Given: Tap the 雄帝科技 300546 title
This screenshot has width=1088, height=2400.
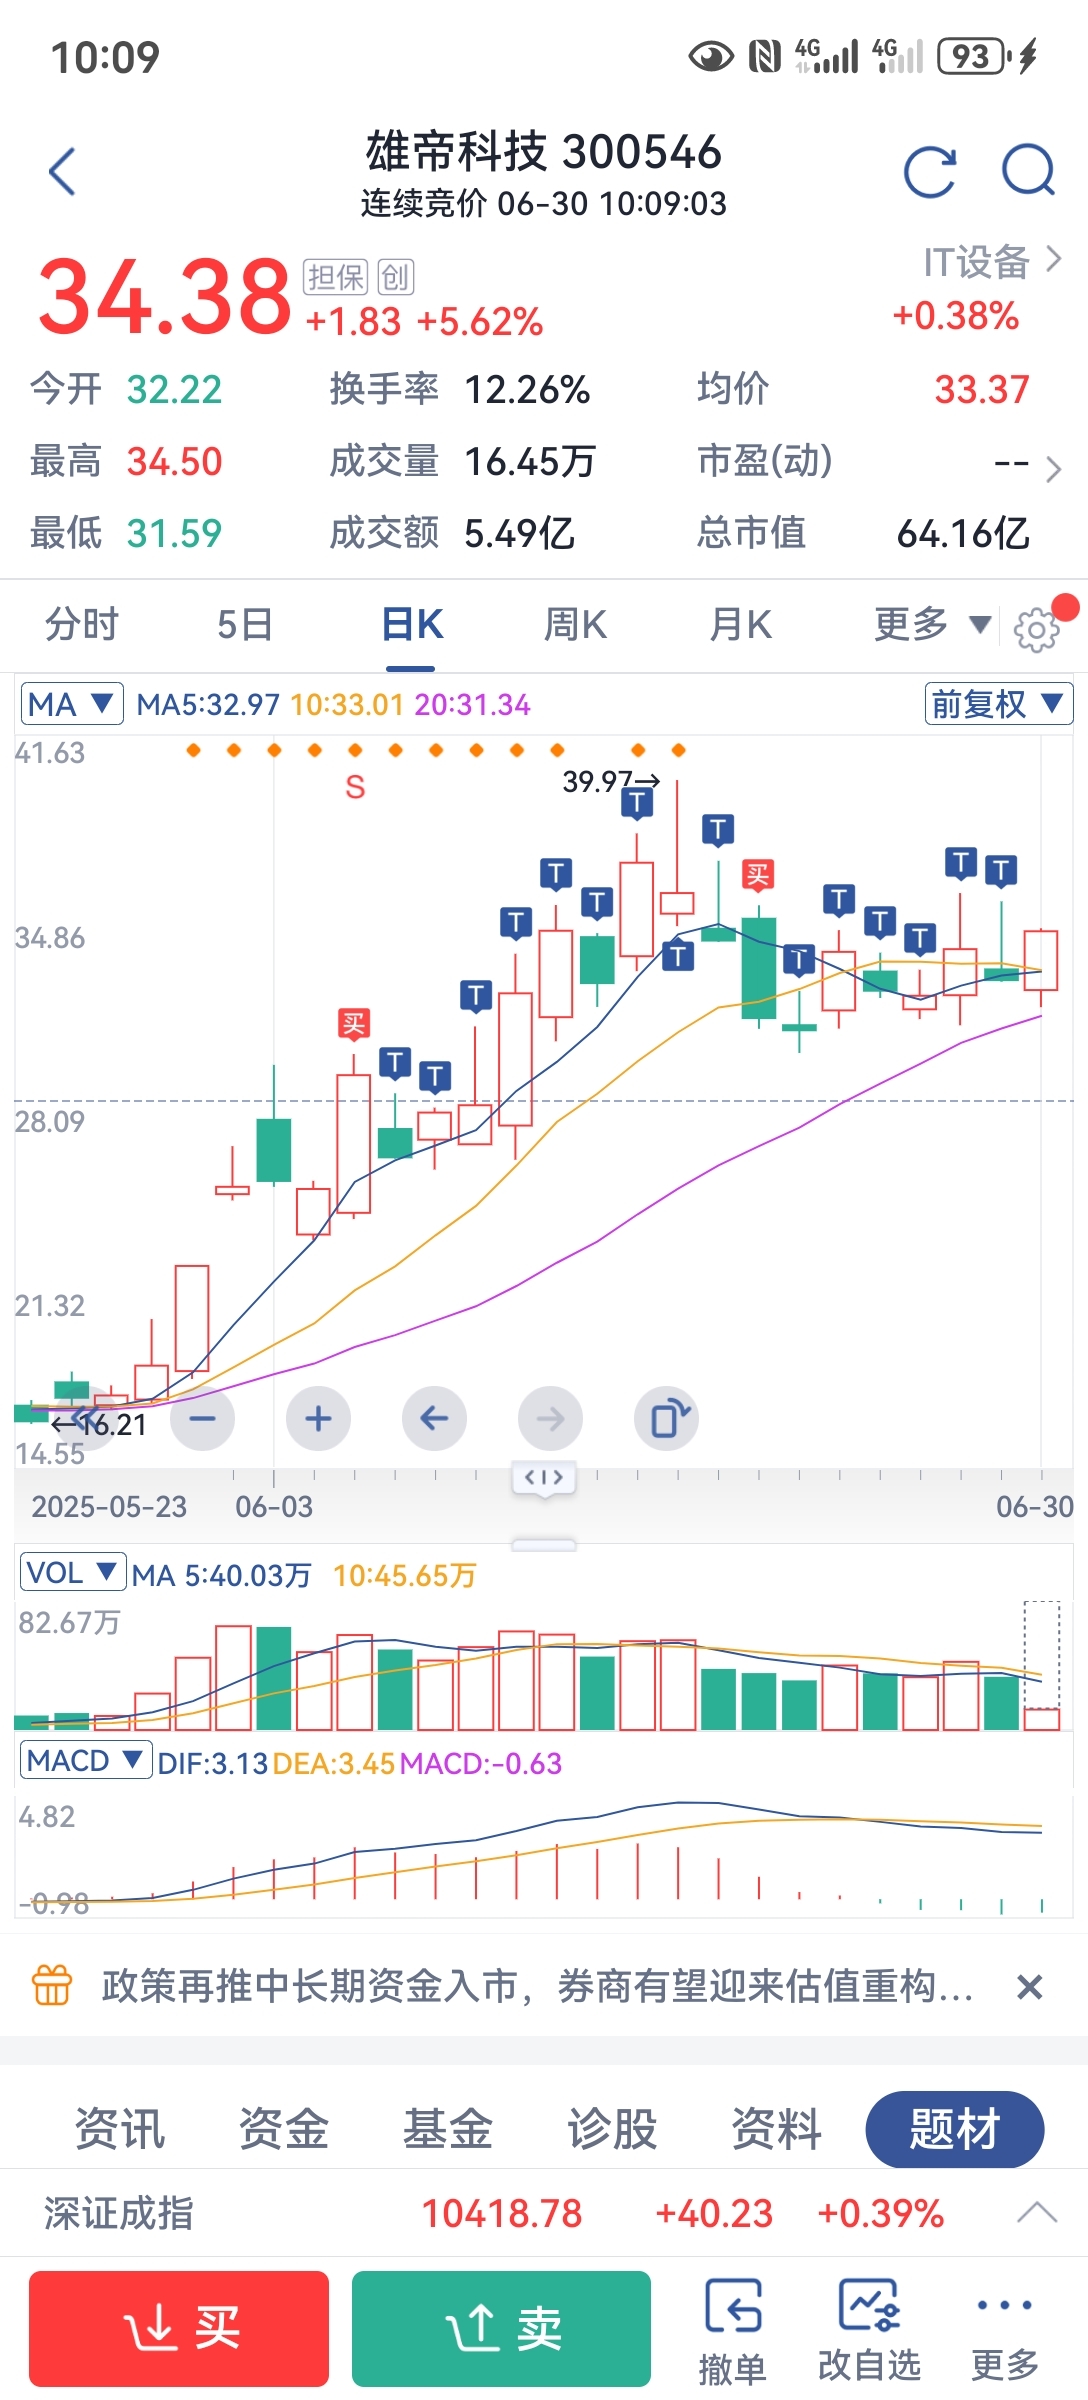Looking at the screenshot, I should point(543,152).
